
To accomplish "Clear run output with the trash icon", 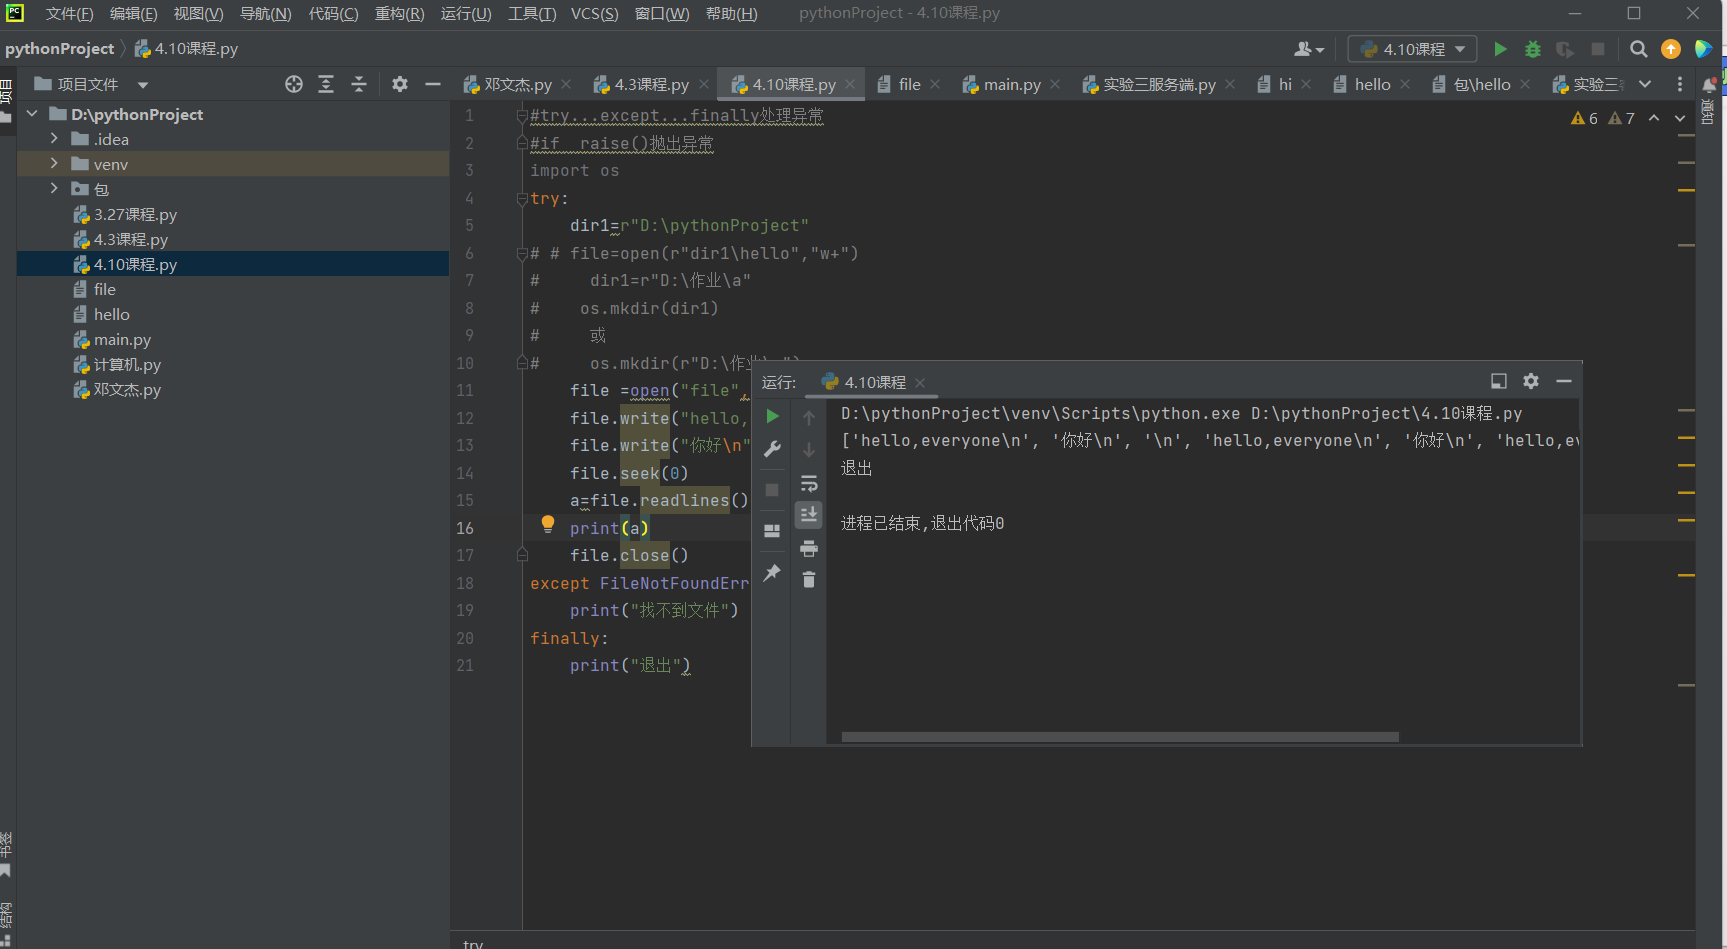I will (x=809, y=580).
